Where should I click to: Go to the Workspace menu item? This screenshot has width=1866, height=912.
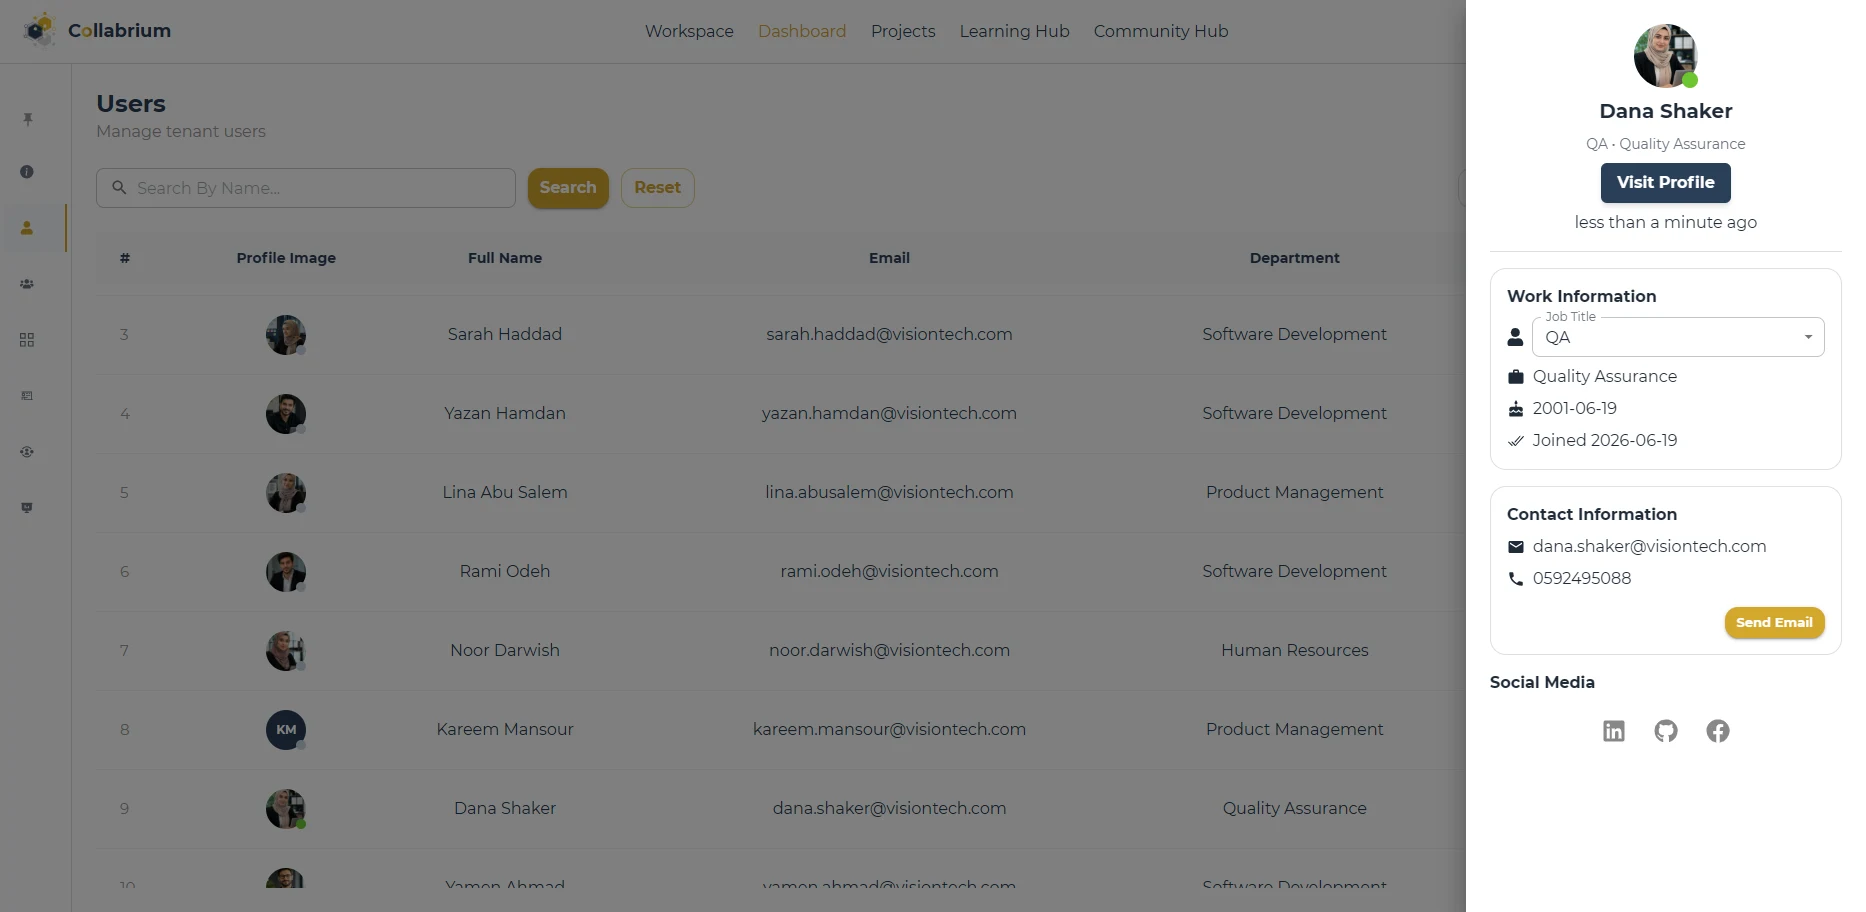tap(689, 31)
